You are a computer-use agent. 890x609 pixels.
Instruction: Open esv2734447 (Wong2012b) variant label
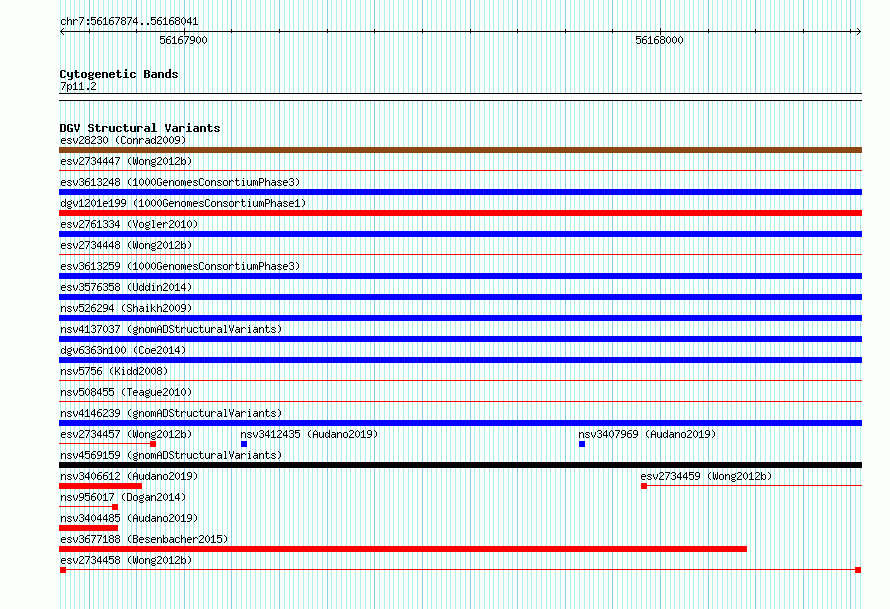click(126, 161)
